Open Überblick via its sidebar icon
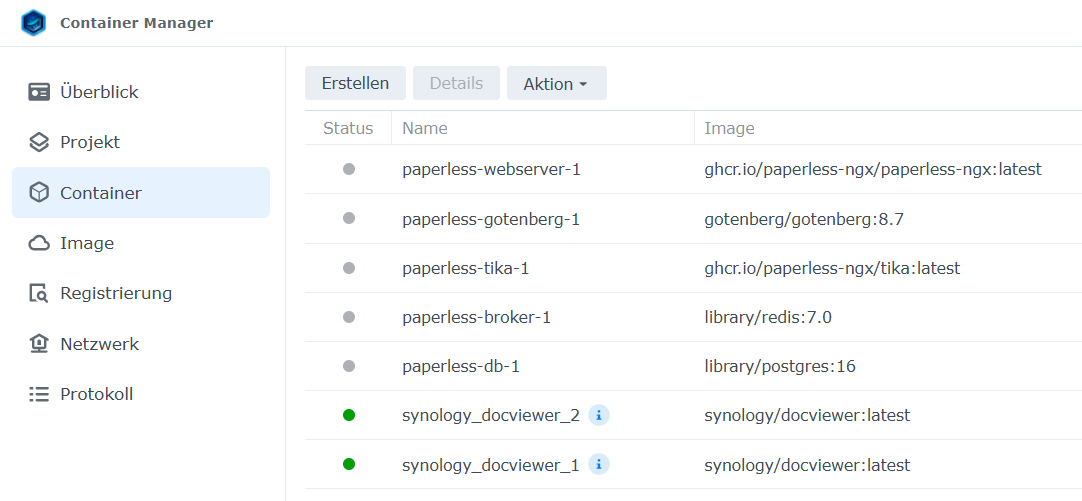The height and width of the screenshot is (501, 1082). pyautogui.click(x=39, y=92)
